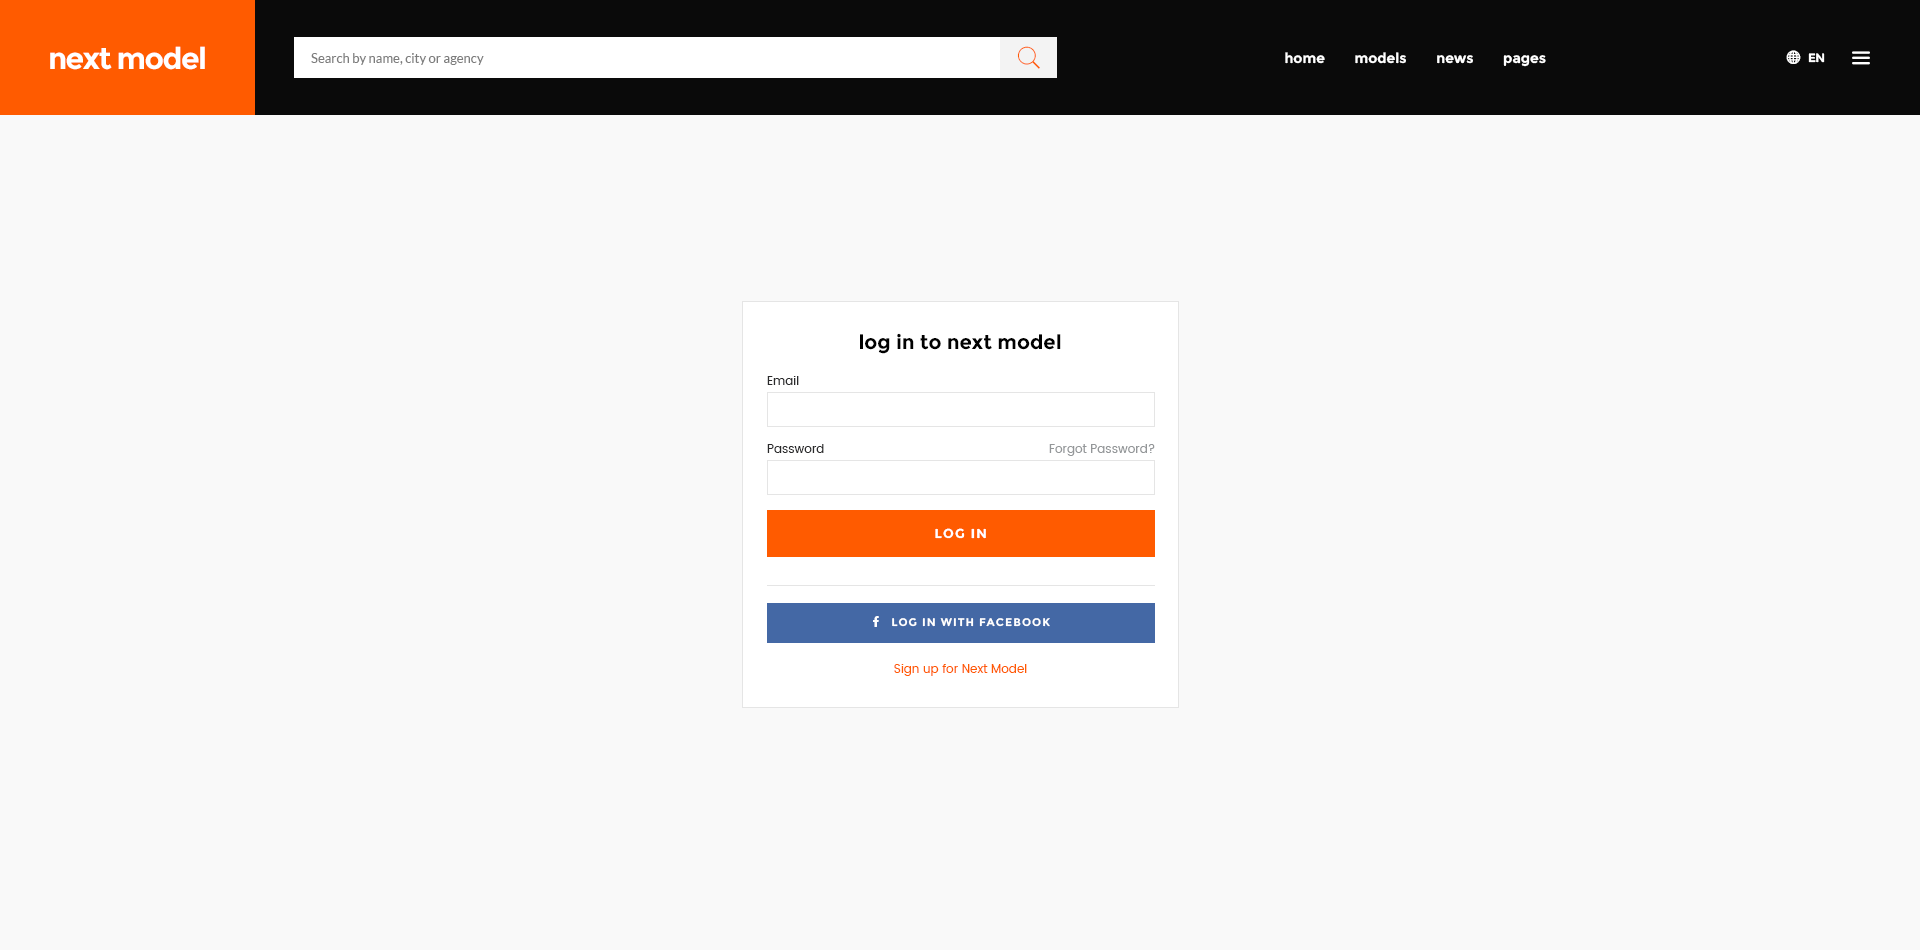
Task: Select Log in with Facebook button
Action: click(960, 623)
